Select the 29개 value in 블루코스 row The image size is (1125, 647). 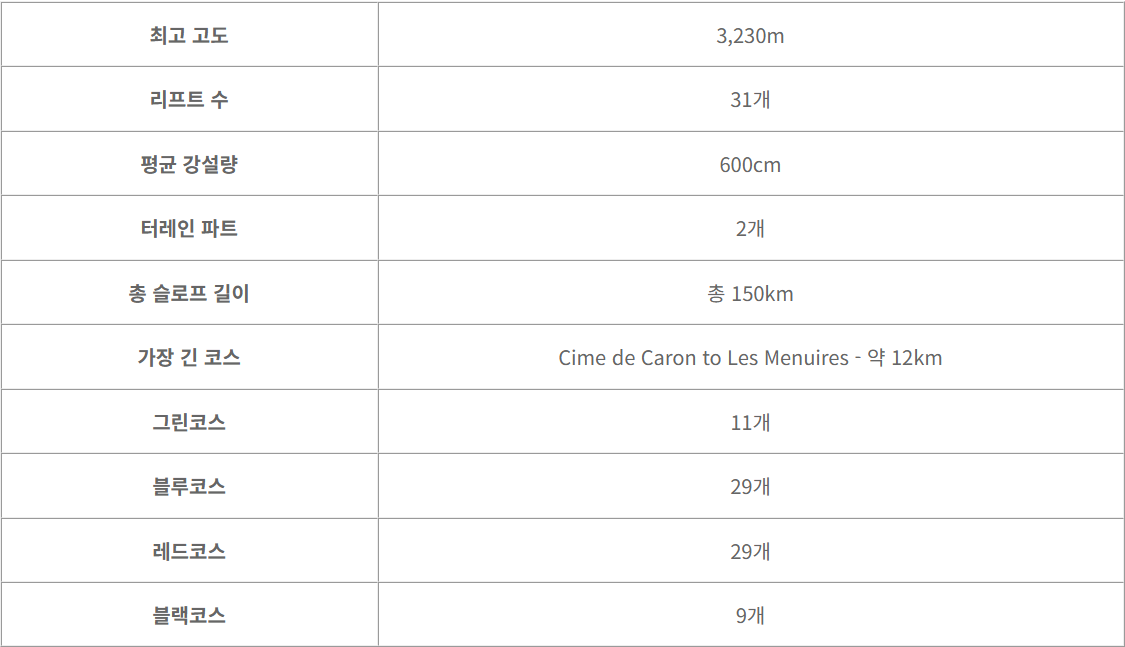(x=750, y=487)
